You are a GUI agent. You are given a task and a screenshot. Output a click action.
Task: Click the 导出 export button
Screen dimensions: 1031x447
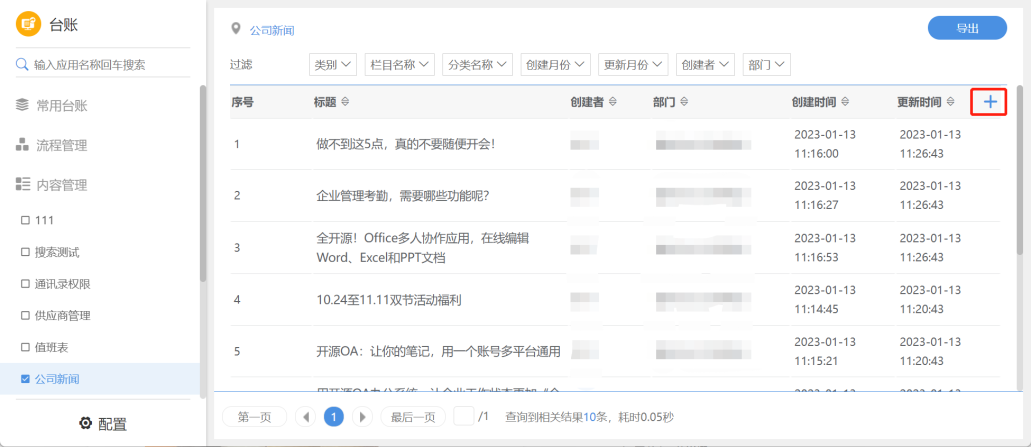pyautogui.click(x=967, y=28)
